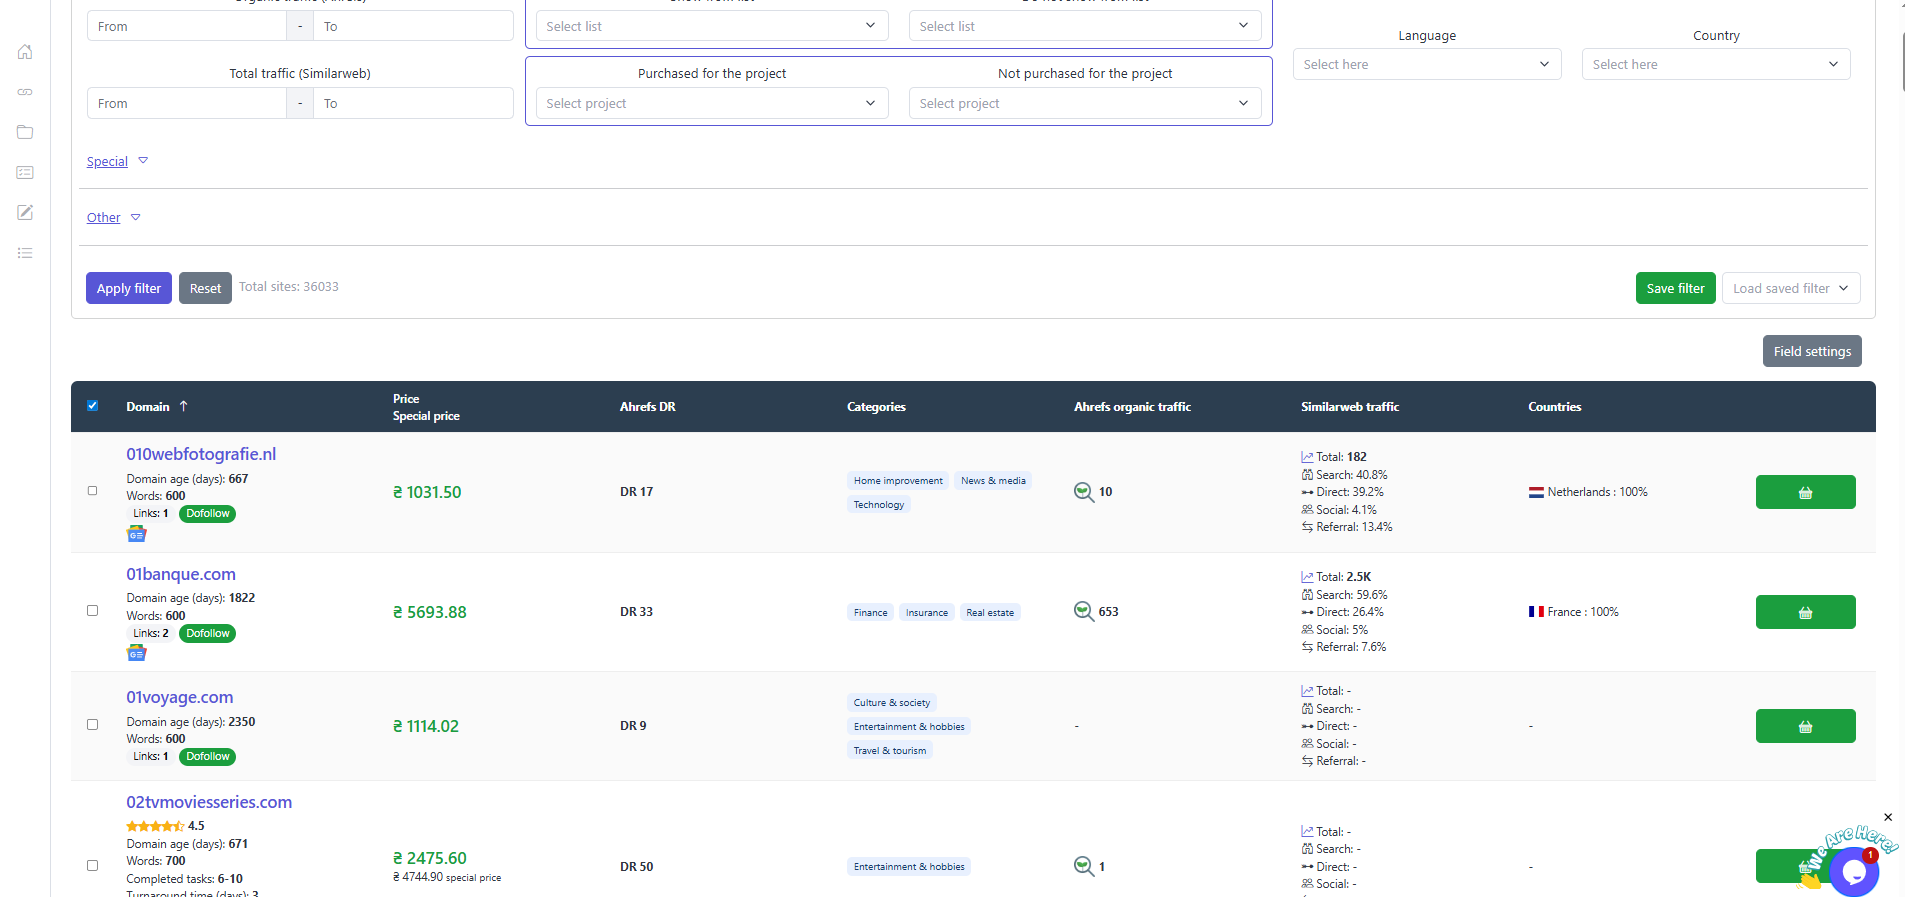Open the Load saved filter dropdown

[x=1791, y=288]
